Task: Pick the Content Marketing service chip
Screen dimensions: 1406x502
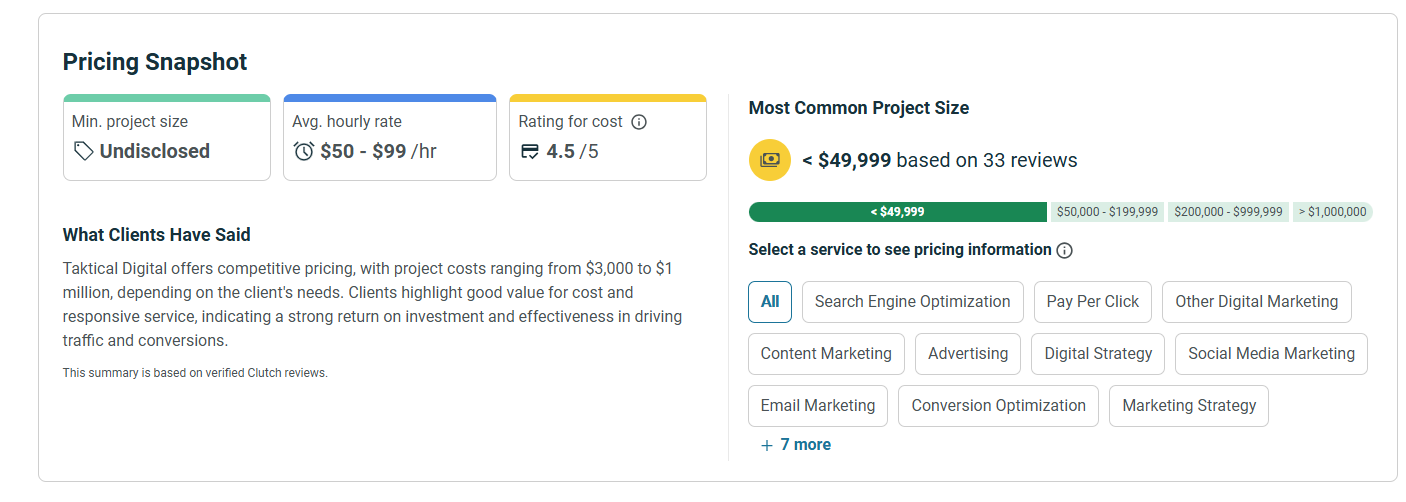Action: pyautogui.click(x=826, y=354)
